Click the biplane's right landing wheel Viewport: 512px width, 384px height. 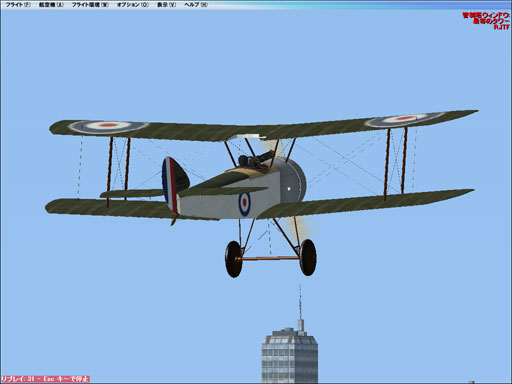click(x=308, y=257)
